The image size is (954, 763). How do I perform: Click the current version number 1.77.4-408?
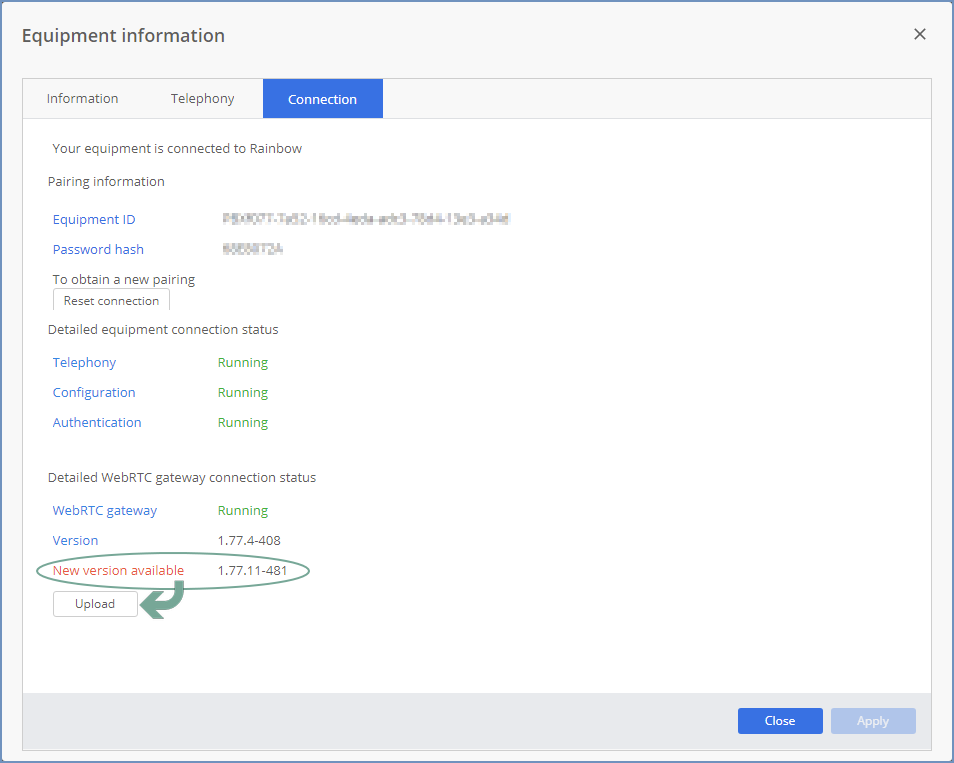tap(249, 540)
